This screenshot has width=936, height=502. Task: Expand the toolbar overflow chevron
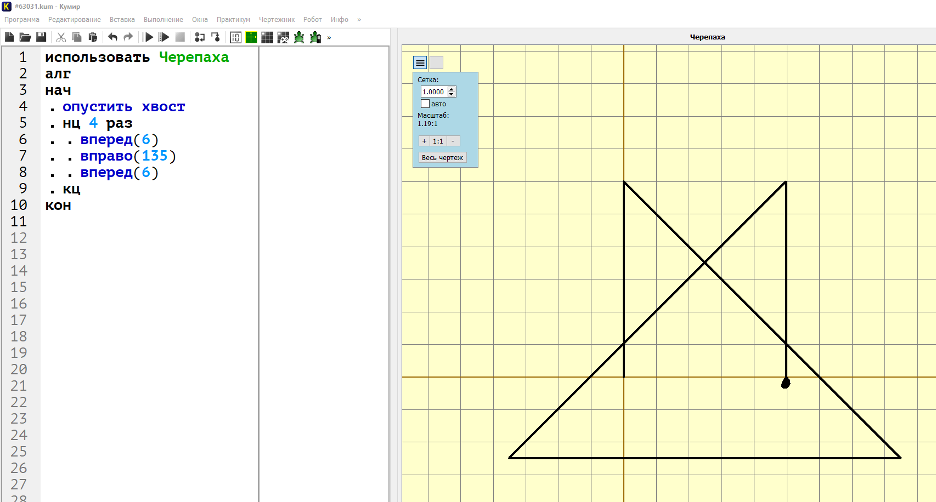(329, 38)
